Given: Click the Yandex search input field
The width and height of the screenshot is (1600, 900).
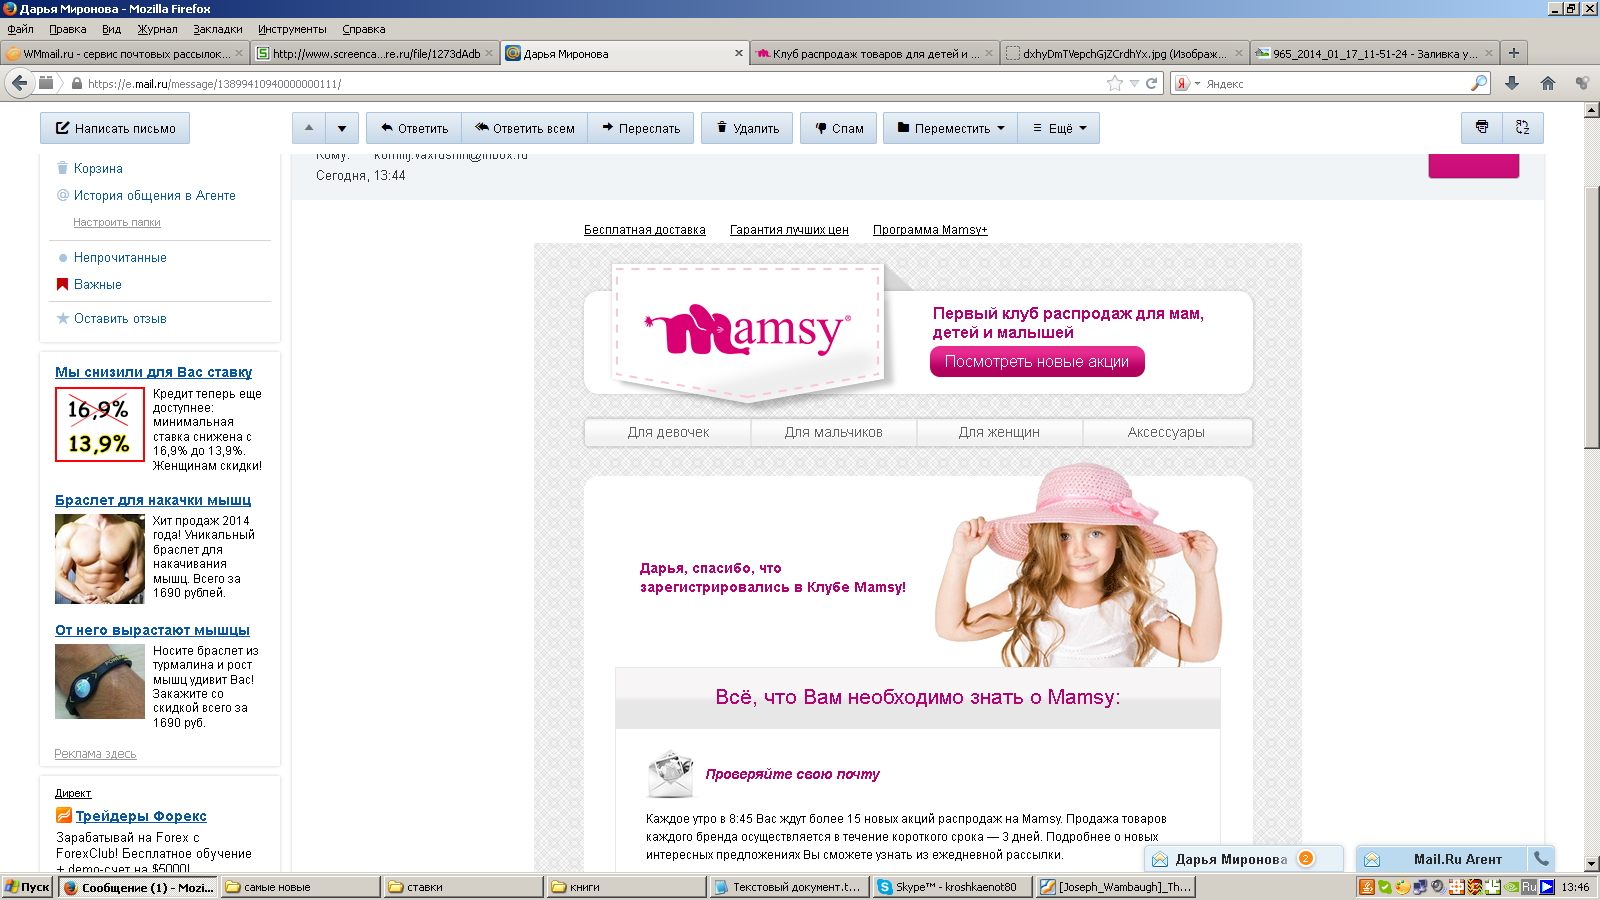Looking at the screenshot, I should pos(1335,84).
